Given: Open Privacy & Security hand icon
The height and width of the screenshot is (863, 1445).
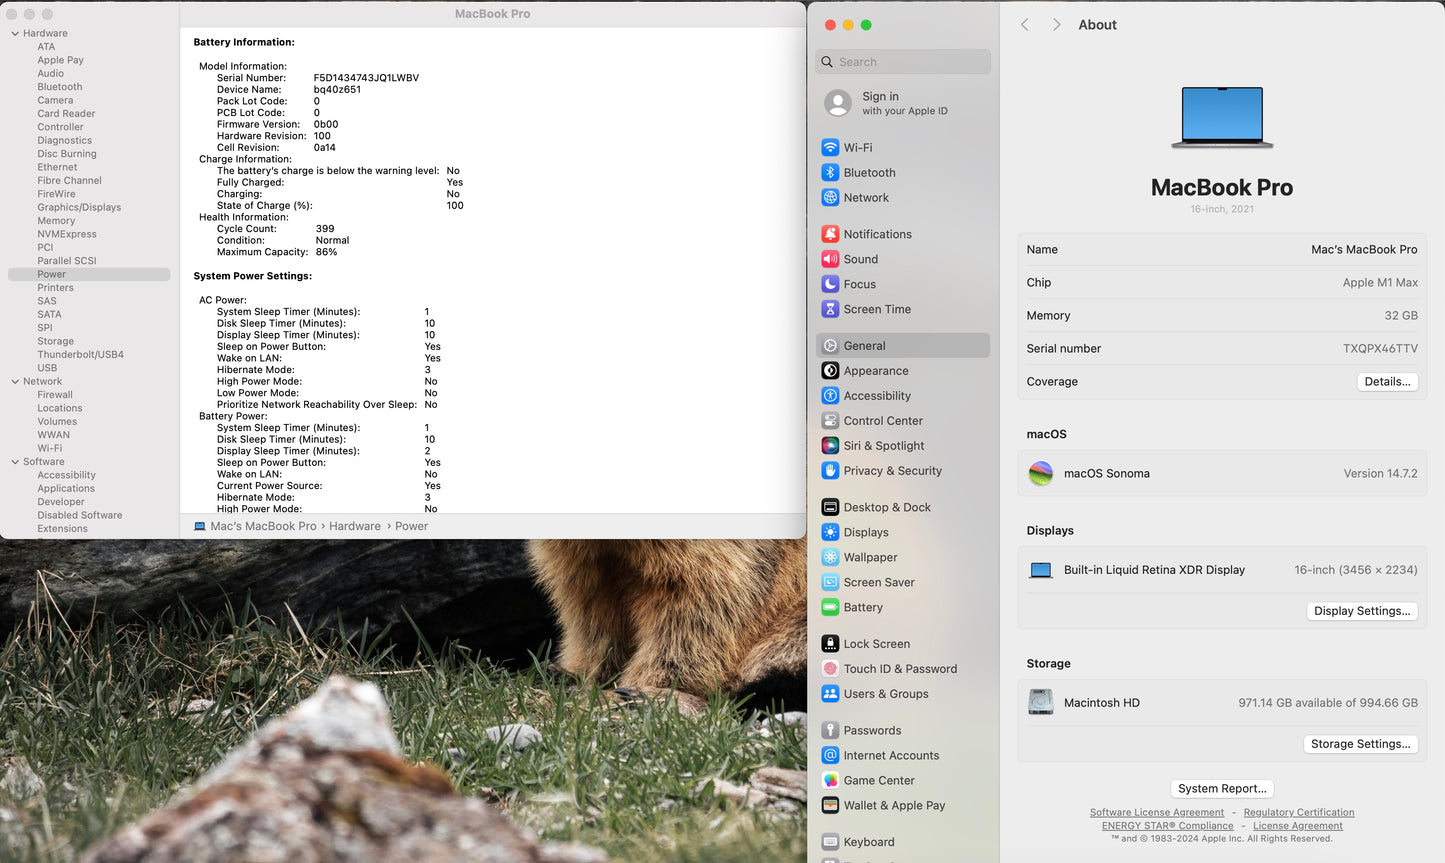Looking at the screenshot, I should 830,471.
